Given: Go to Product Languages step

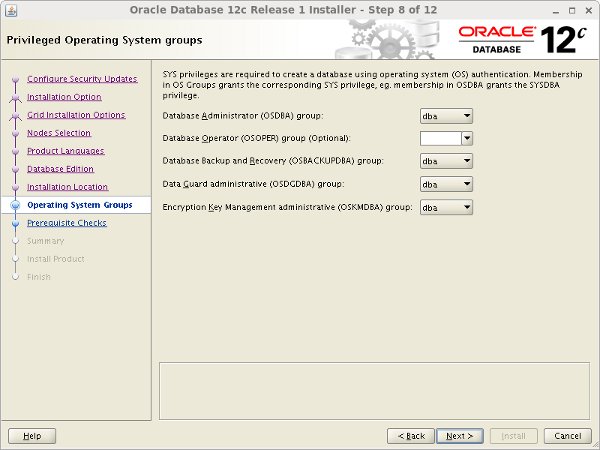Looking at the screenshot, I should (x=66, y=151).
